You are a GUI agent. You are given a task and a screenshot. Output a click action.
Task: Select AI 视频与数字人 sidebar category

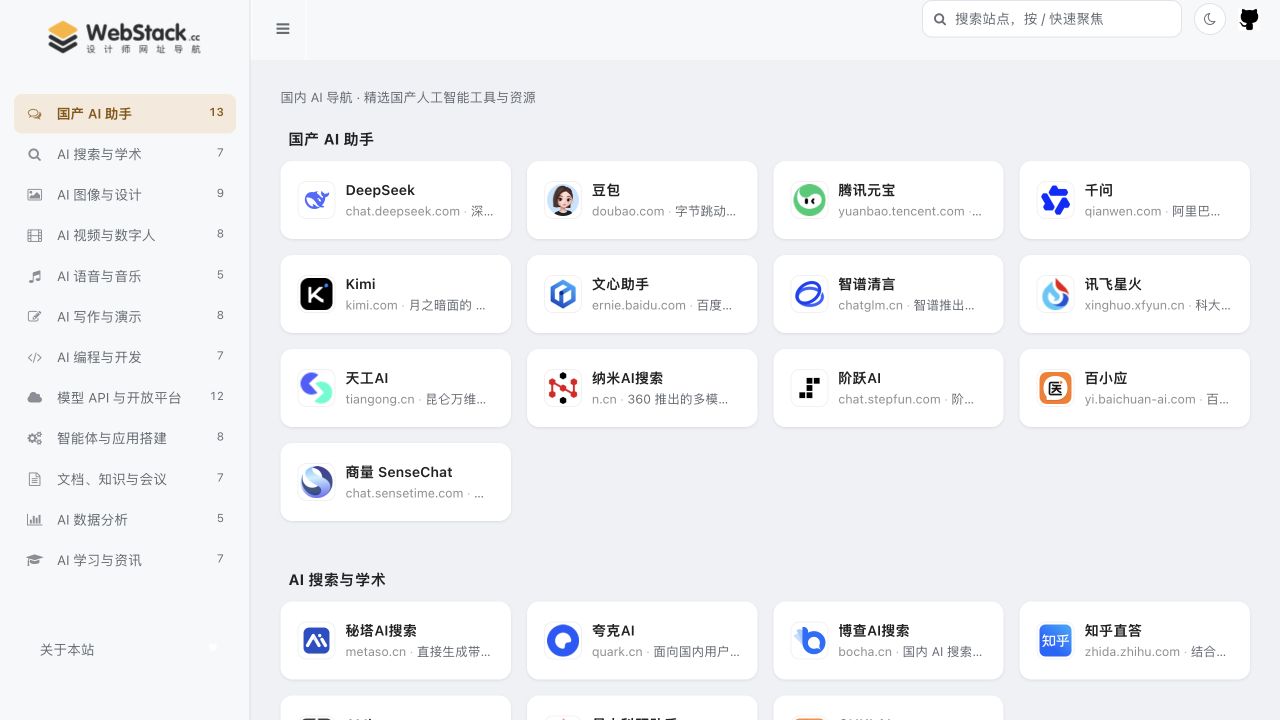point(125,235)
